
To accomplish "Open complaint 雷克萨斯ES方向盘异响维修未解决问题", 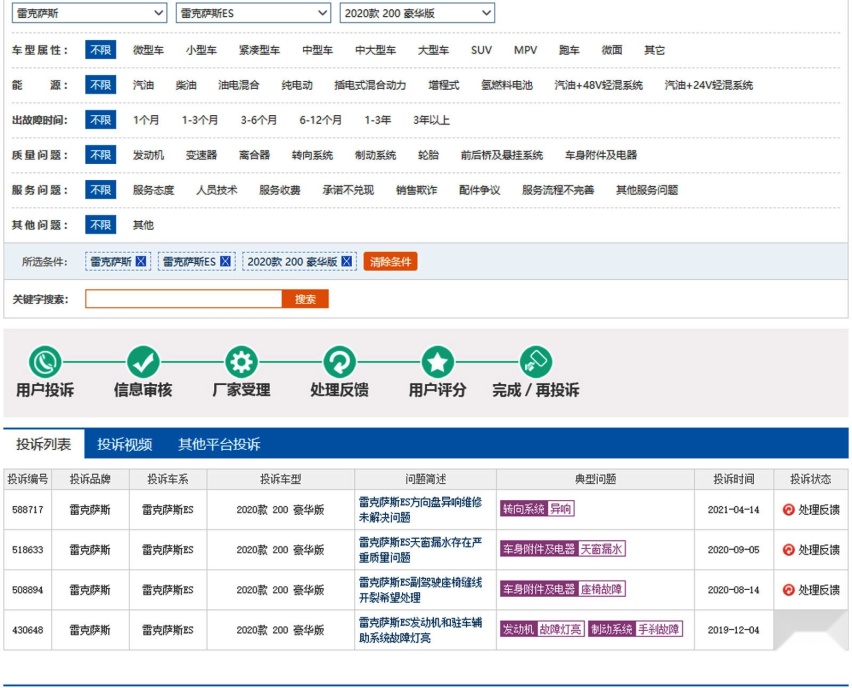I will [420, 510].
